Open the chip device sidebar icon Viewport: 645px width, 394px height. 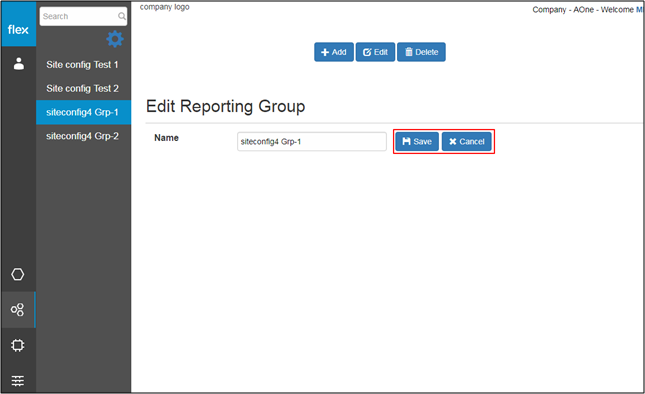click(x=18, y=345)
